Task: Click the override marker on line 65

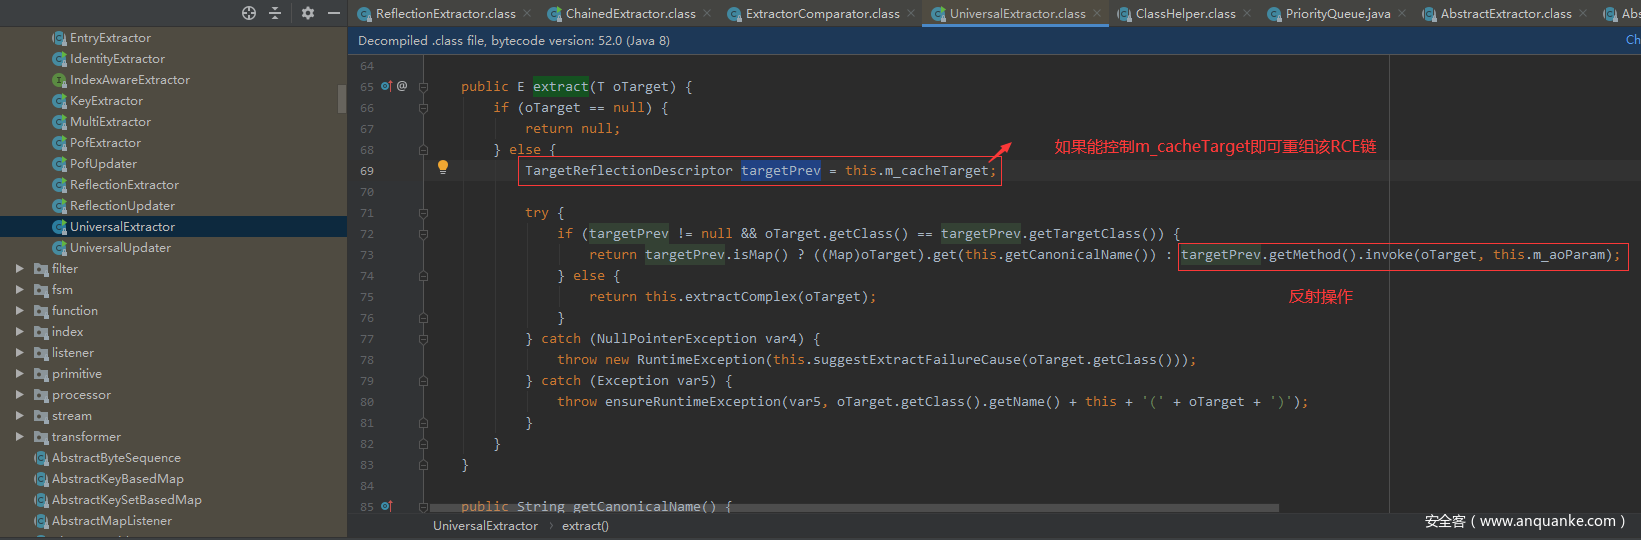Action: point(386,86)
